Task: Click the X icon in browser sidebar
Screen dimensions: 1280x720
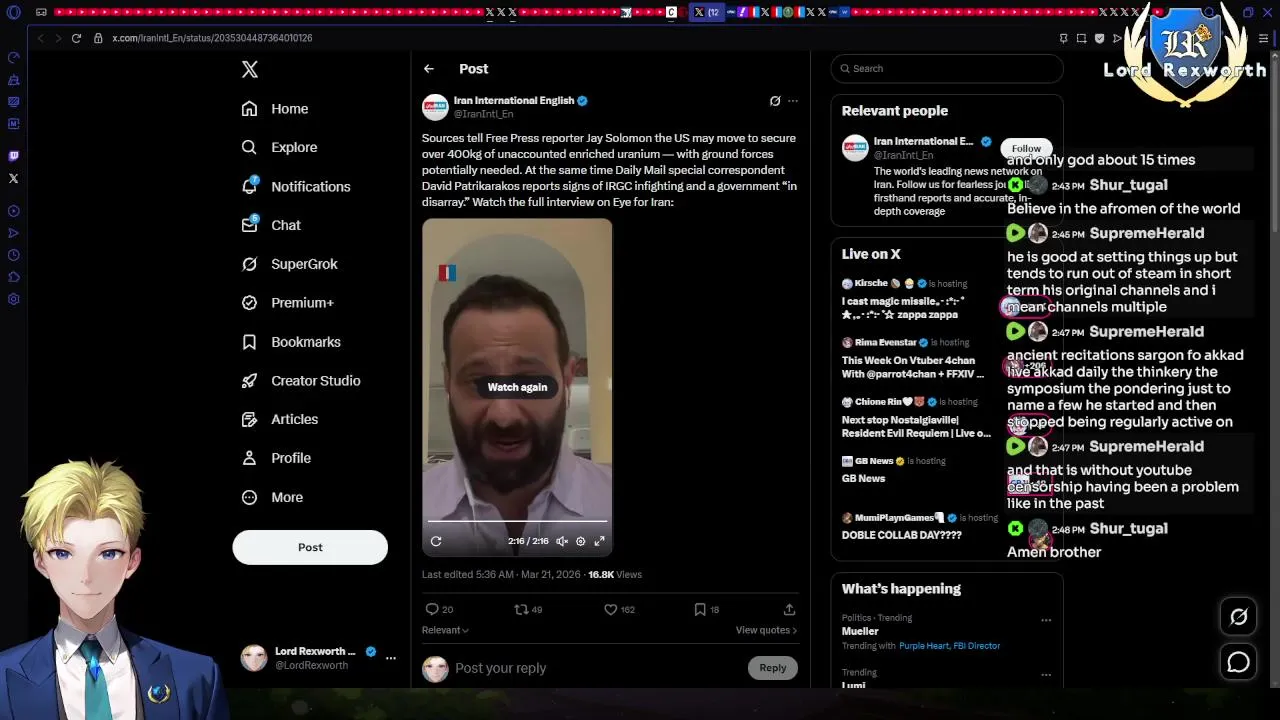Action: 13,179
